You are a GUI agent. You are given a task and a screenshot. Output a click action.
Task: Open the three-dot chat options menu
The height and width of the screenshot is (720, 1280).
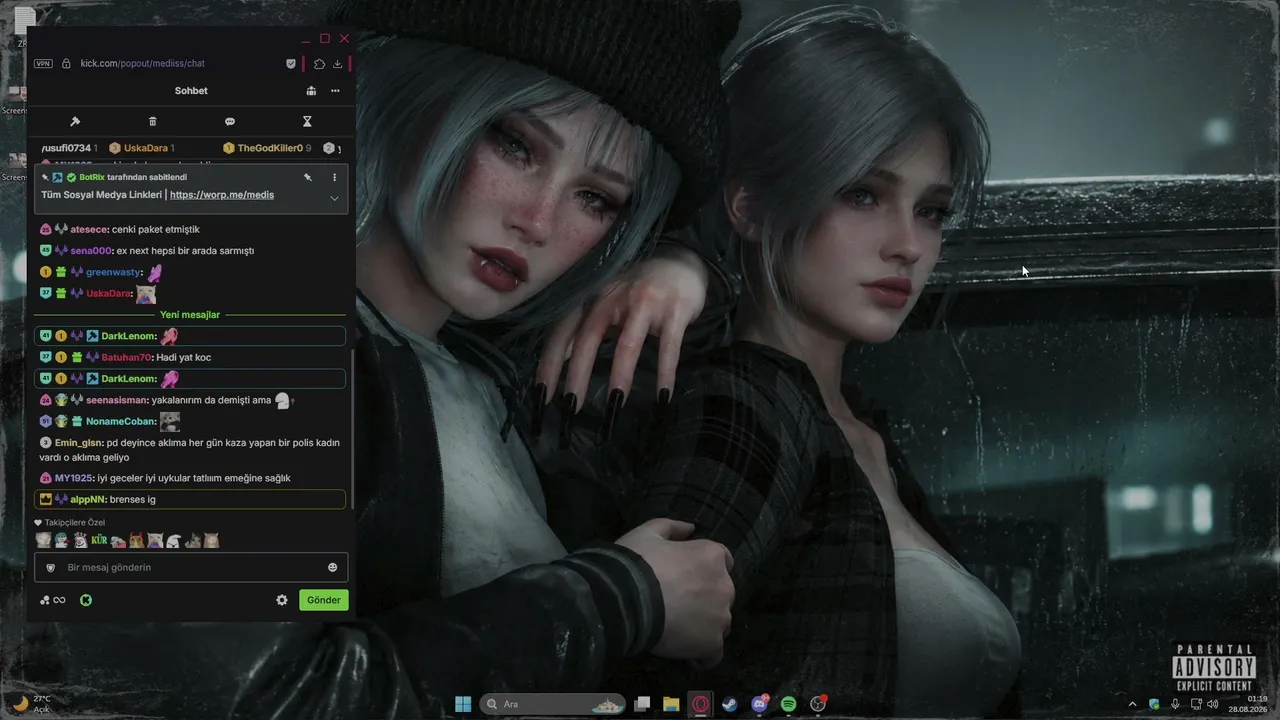click(335, 91)
